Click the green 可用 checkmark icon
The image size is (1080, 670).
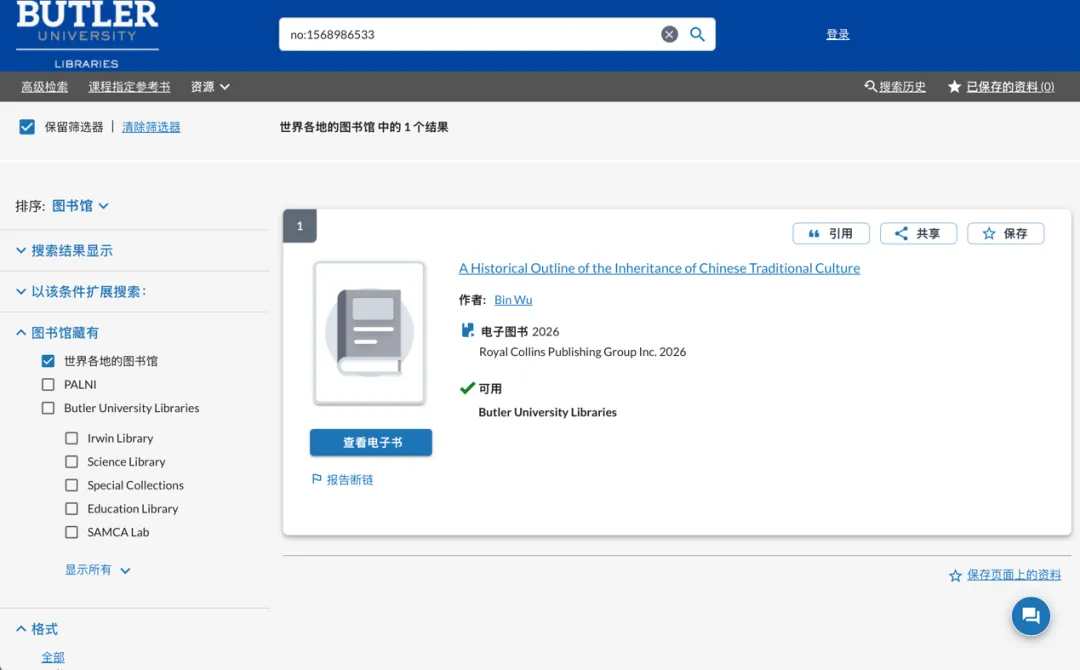click(x=468, y=388)
